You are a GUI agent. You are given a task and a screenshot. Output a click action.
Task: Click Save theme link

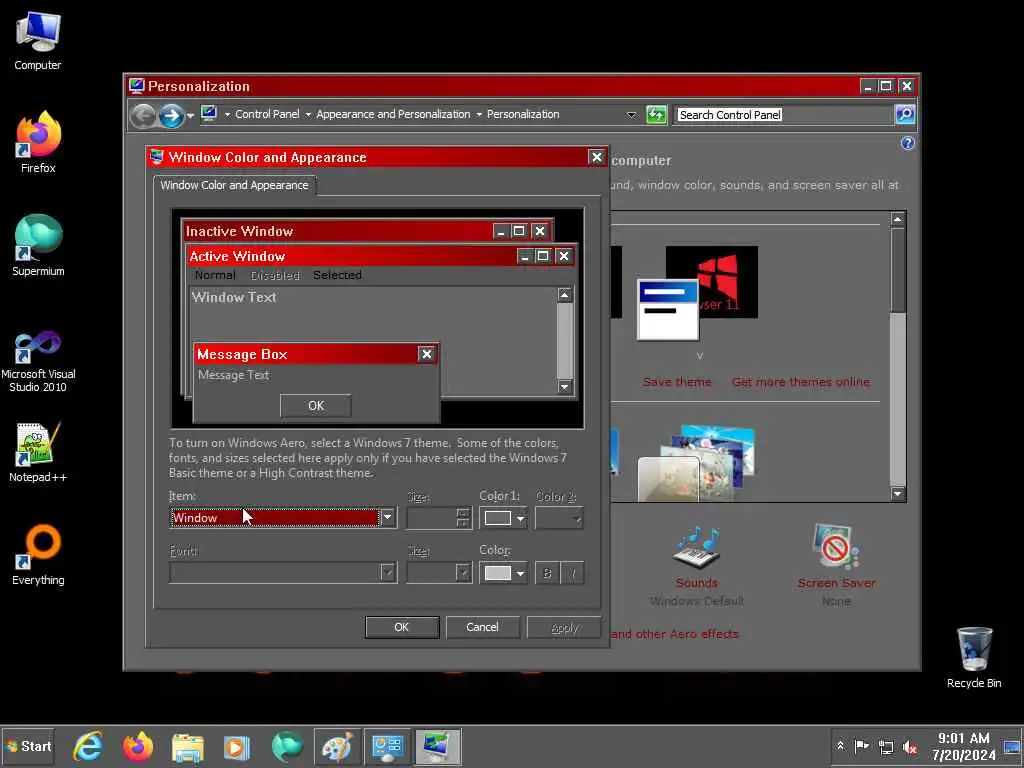677,382
